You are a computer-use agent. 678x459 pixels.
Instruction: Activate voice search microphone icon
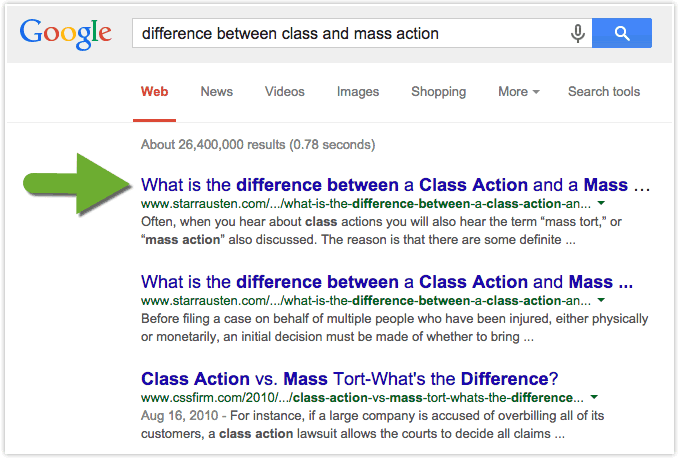(578, 33)
